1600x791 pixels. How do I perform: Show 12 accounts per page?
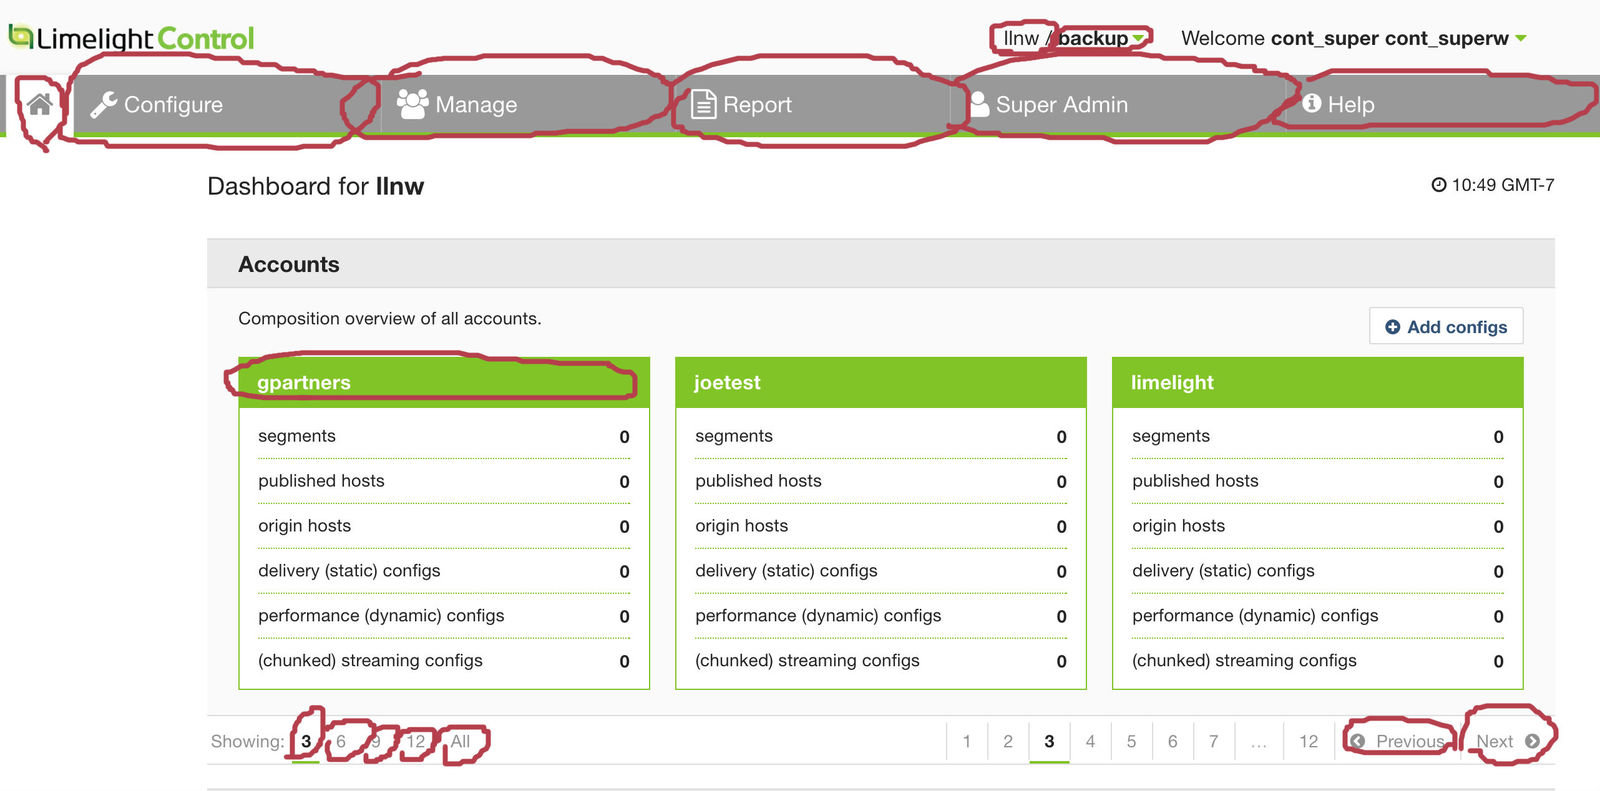click(415, 741)
